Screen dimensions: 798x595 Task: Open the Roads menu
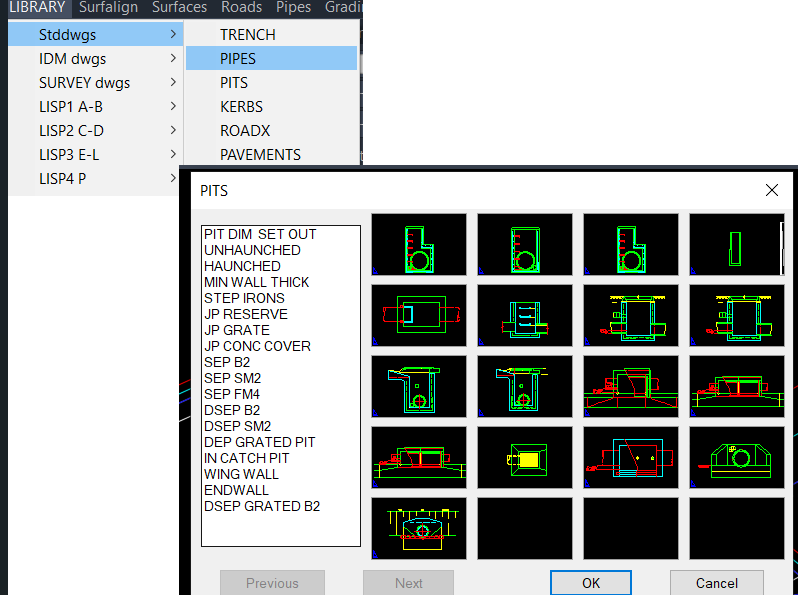(241, 7)
